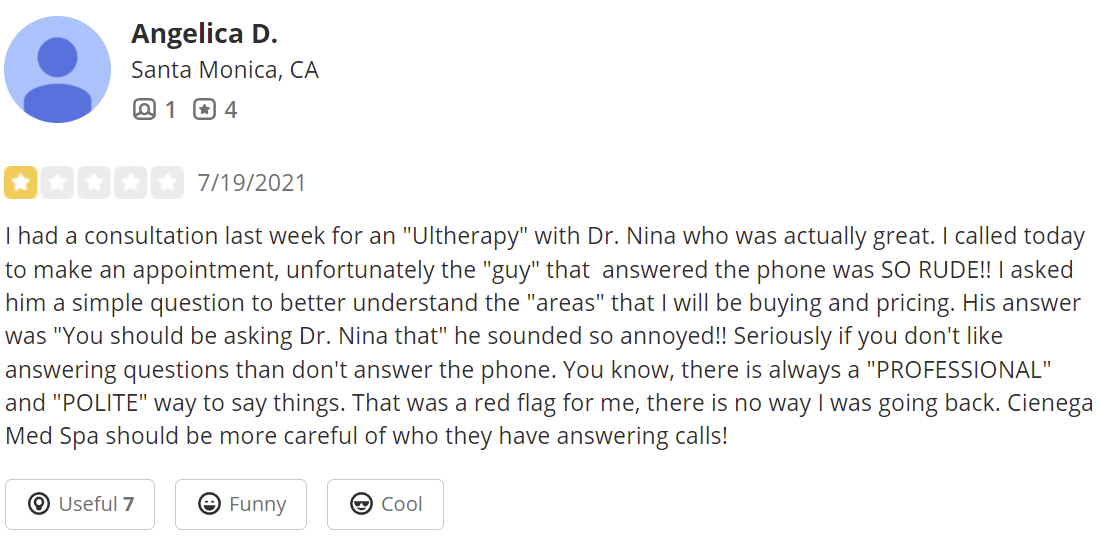Select the second empty rating star
The height and width of the screenshot is (540, 1111).
57,183
